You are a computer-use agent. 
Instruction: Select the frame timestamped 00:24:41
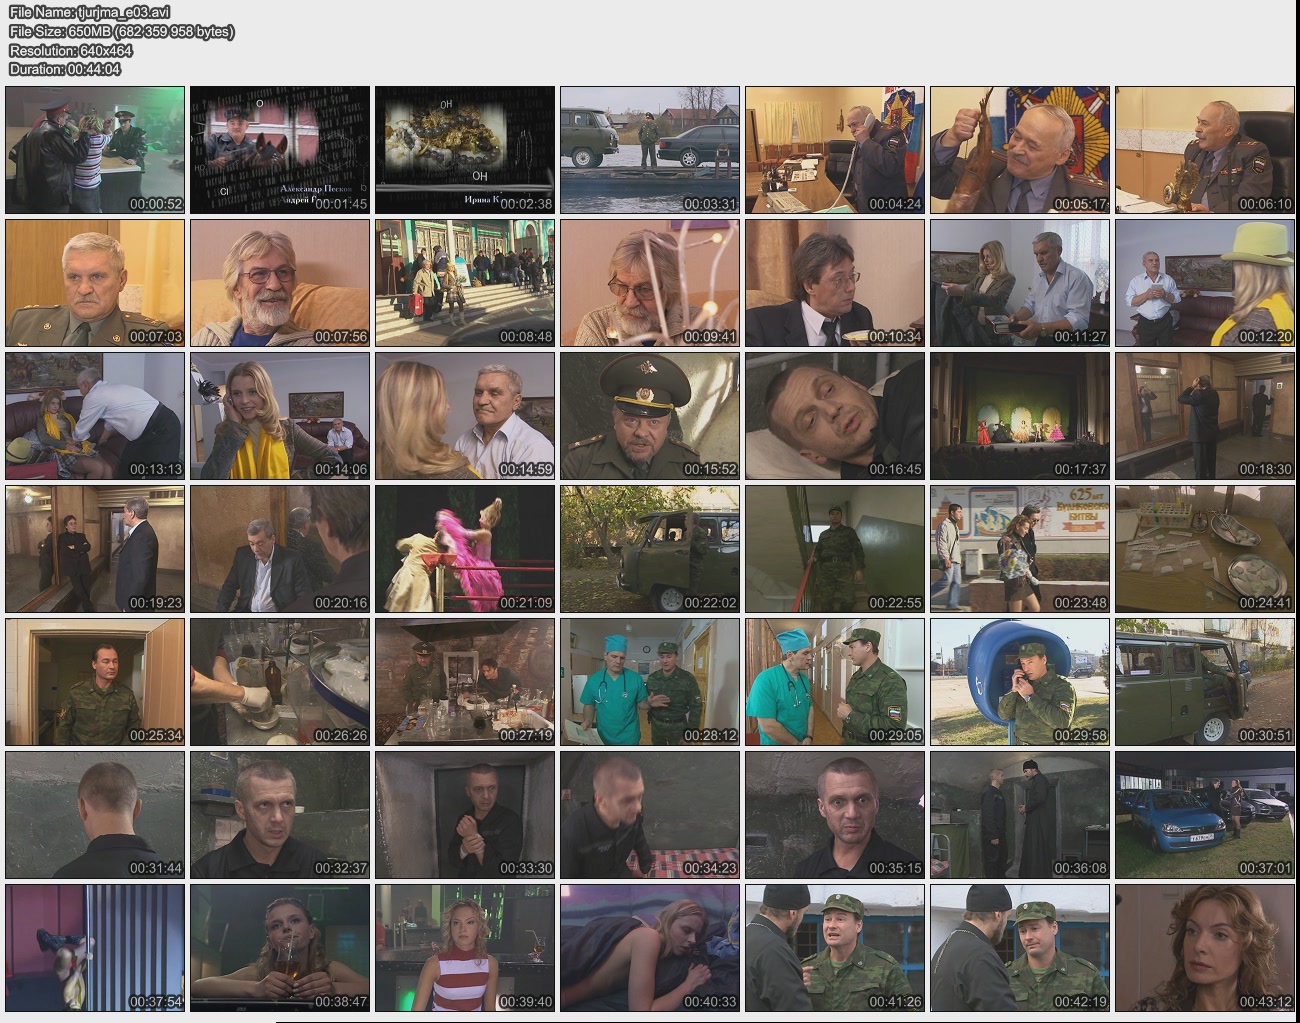click(1205, 549)
